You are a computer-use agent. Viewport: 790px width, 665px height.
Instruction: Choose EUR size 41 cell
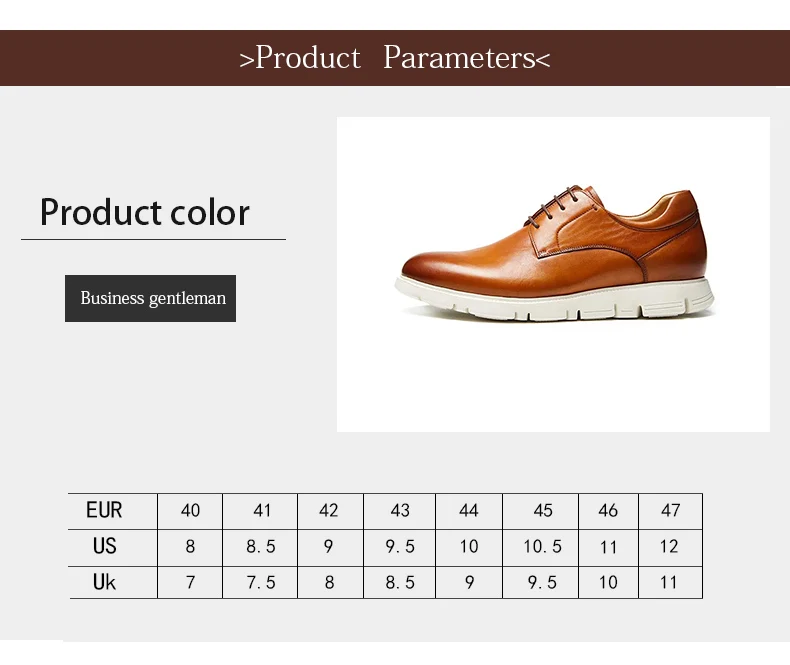pos(261,511)
